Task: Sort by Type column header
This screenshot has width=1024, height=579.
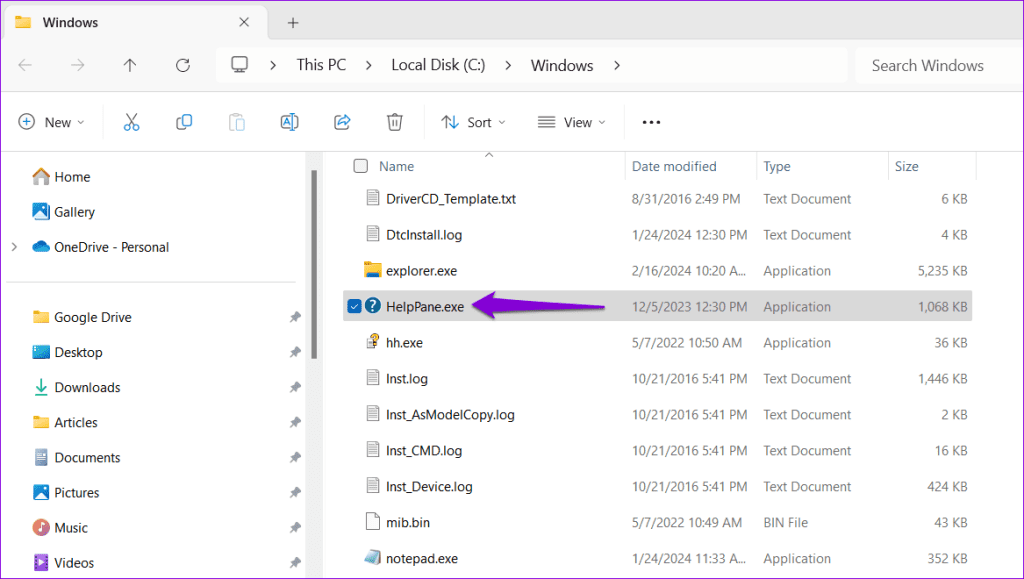Action: tap(777, 166)
